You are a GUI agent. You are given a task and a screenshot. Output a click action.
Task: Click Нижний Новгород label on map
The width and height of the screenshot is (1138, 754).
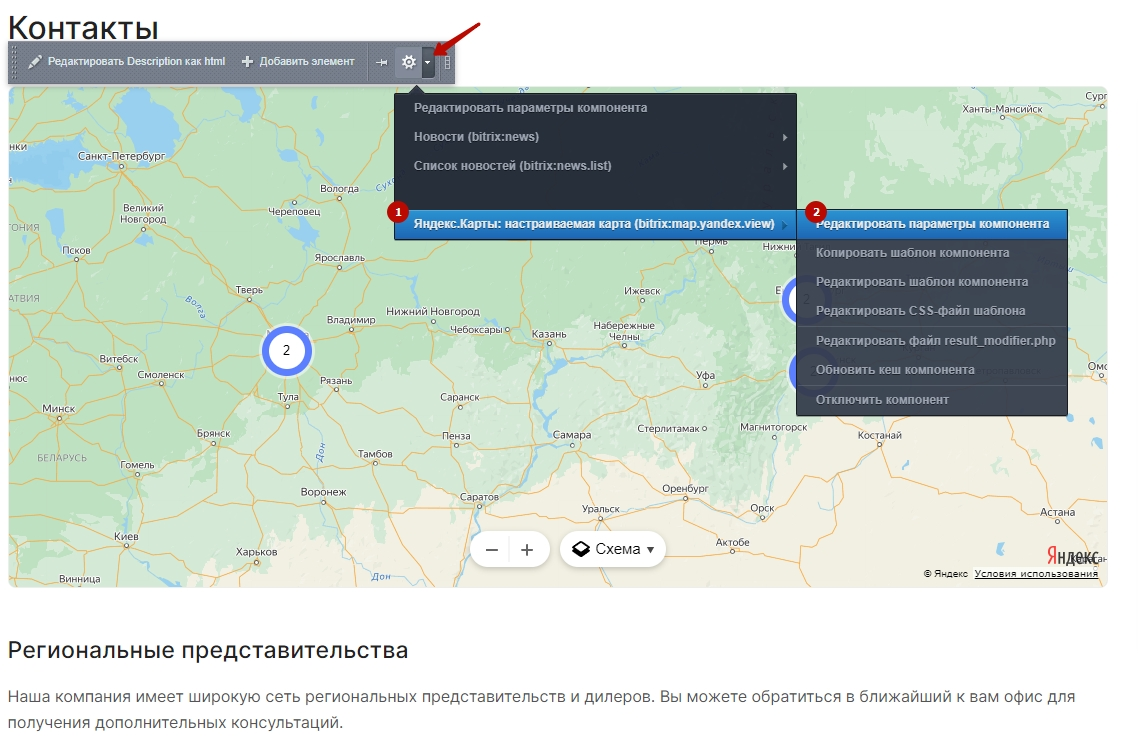tap(433, 311)
